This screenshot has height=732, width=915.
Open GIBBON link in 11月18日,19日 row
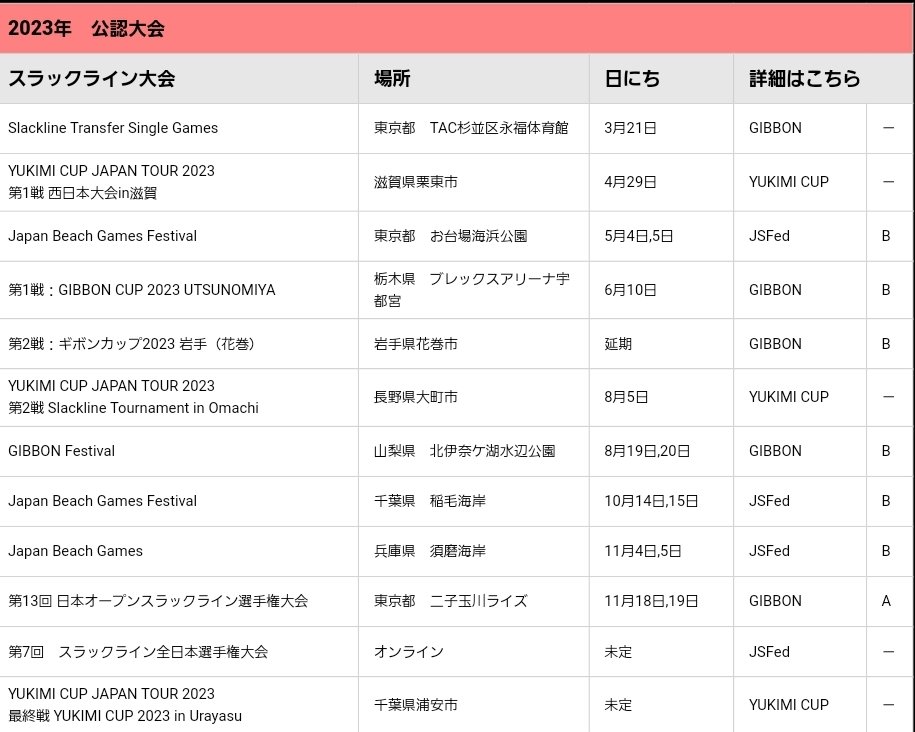coord(775,601)
